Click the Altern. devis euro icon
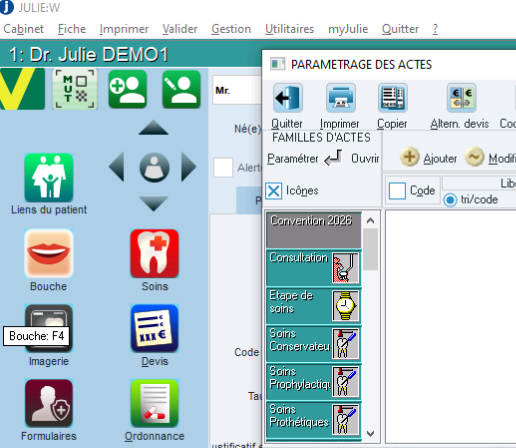Screen dimensions: 516x448 462,98
